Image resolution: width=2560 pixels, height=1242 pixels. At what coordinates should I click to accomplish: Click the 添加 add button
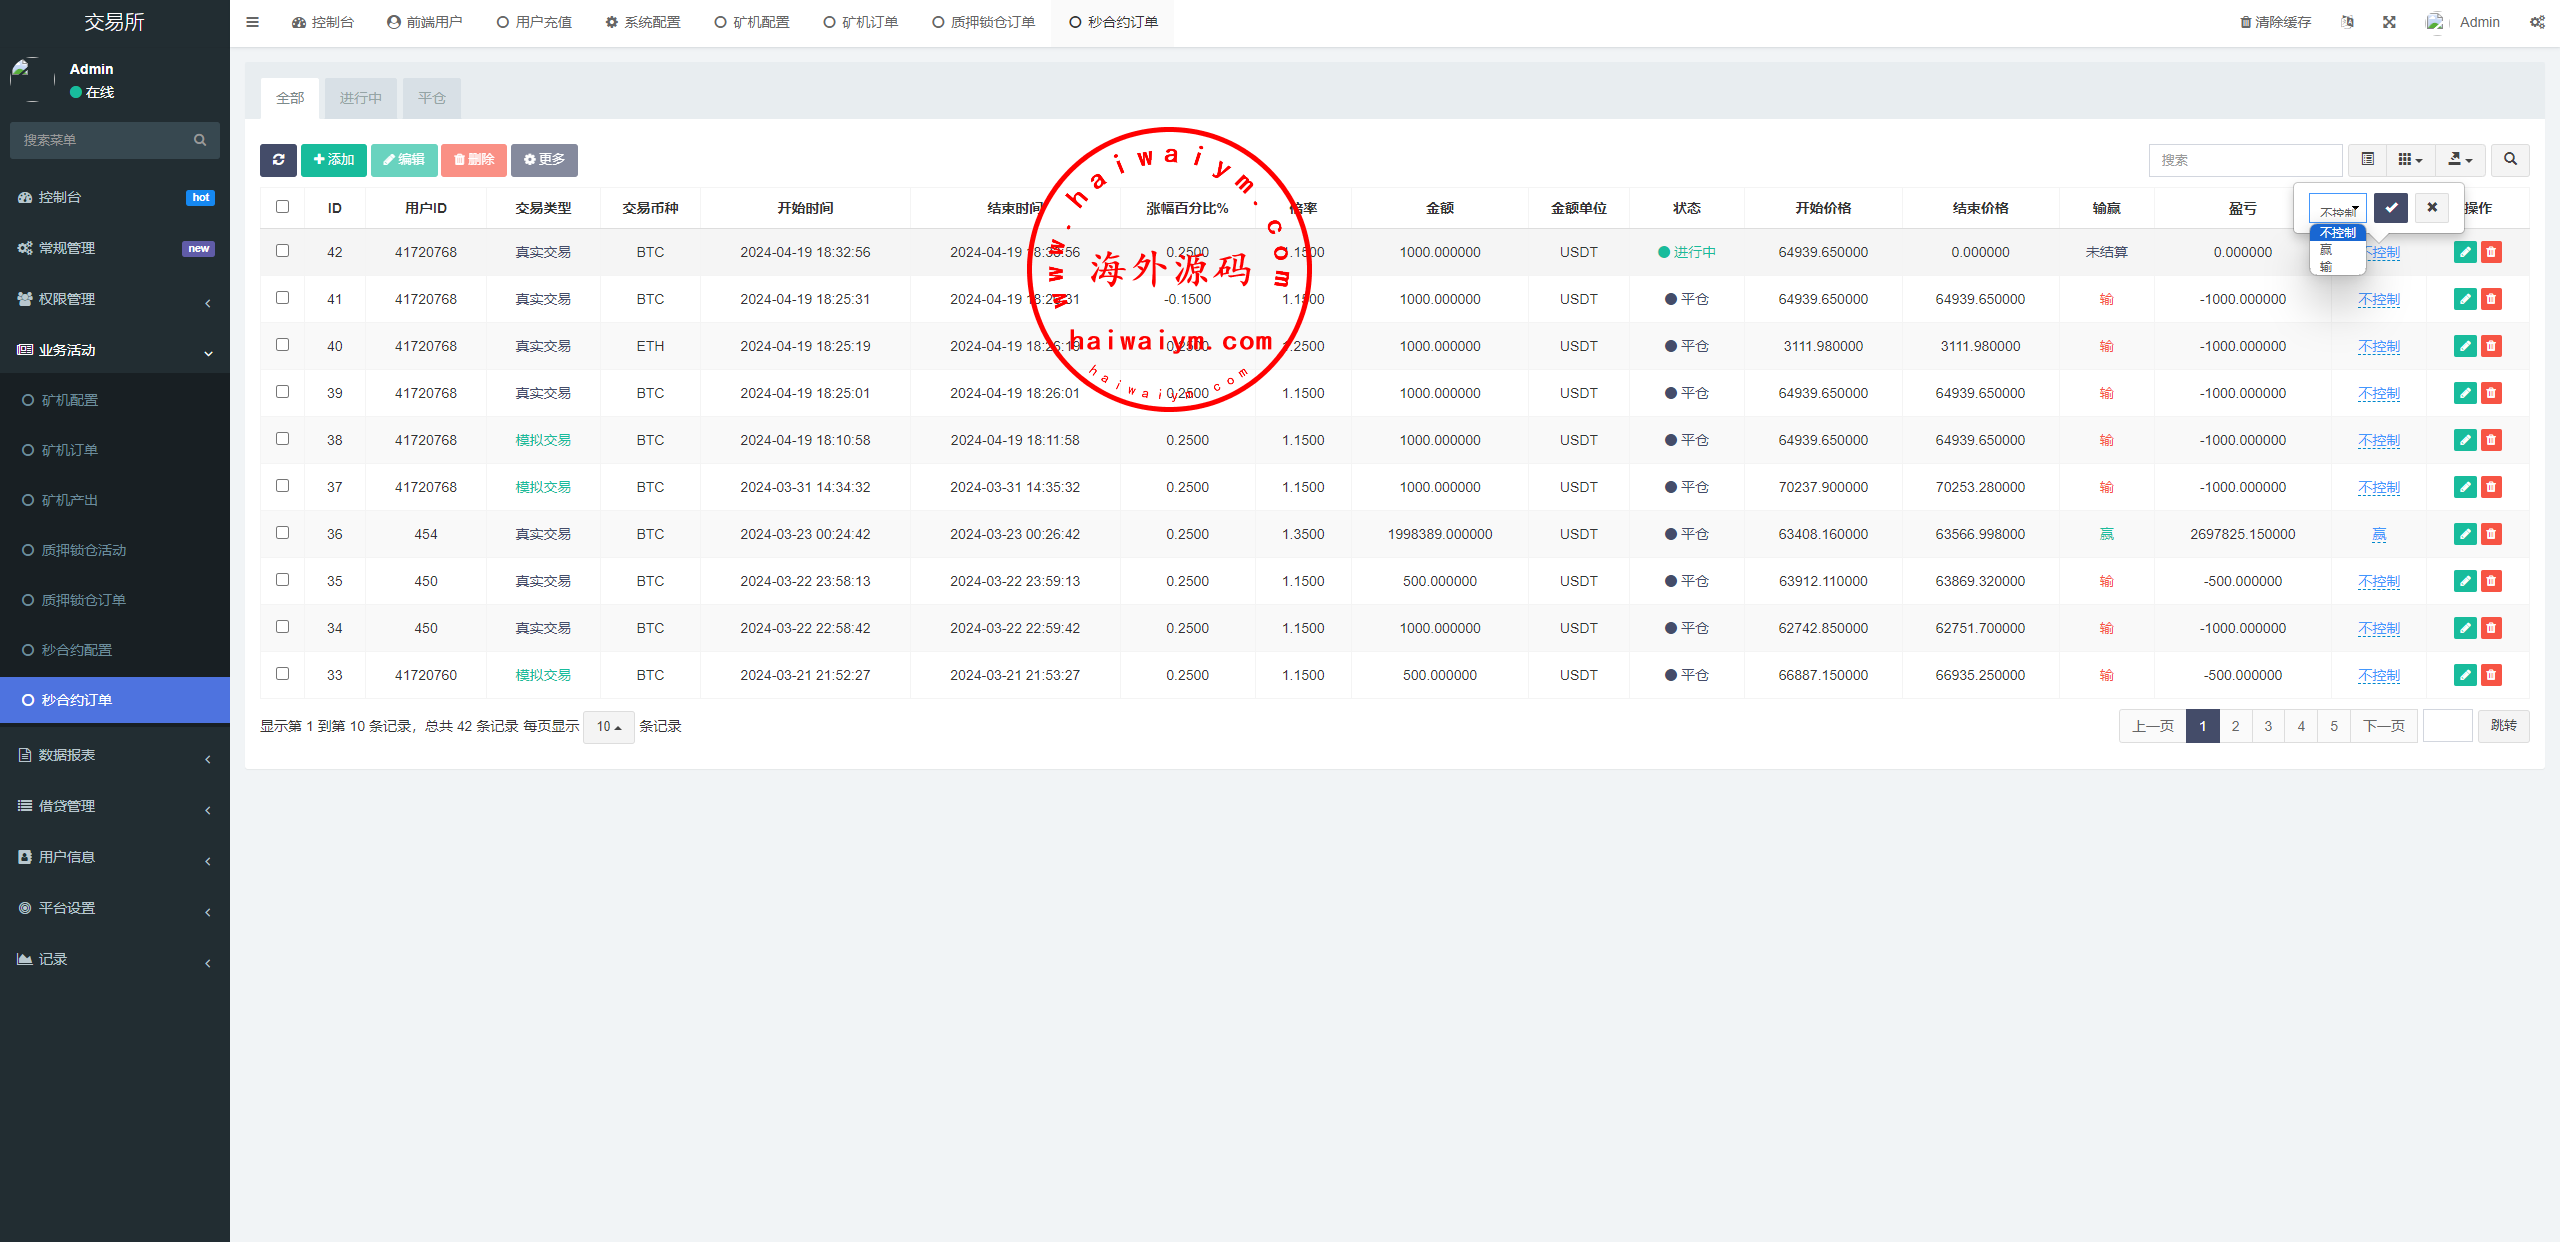click(334, 160)
